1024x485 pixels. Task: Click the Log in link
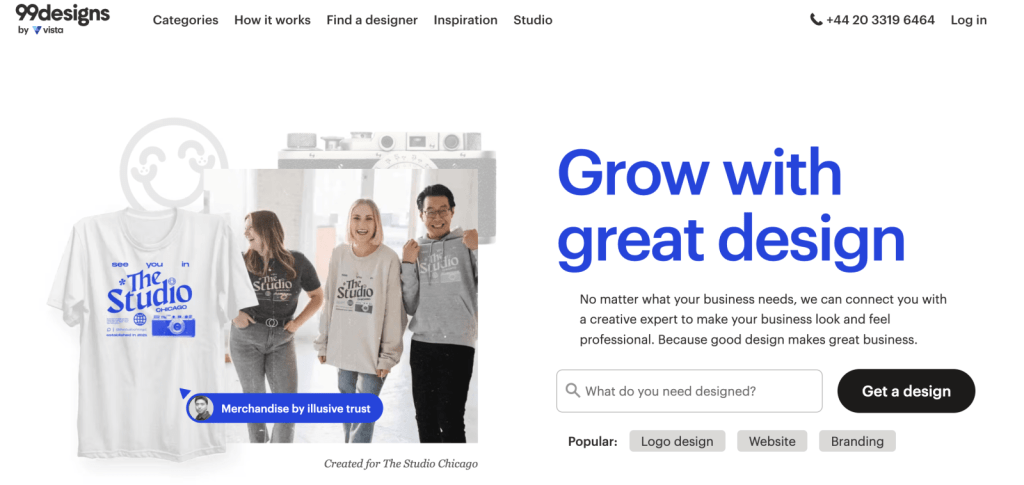968,20
